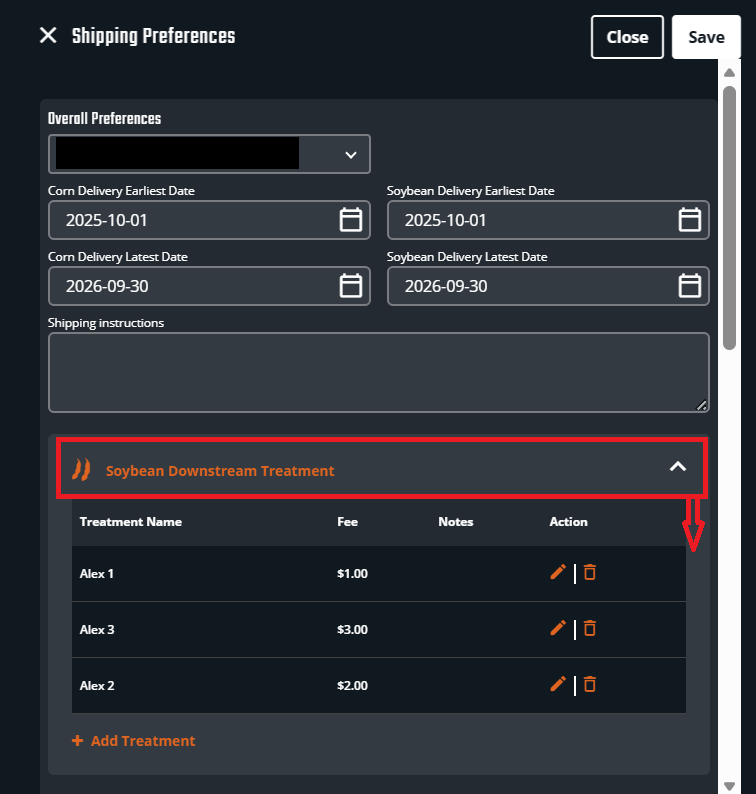Viewport: 756px width, 794px height.
Task: Open calendar for Soybean Delivery Earliest Date
Action: tap(689, 220)
